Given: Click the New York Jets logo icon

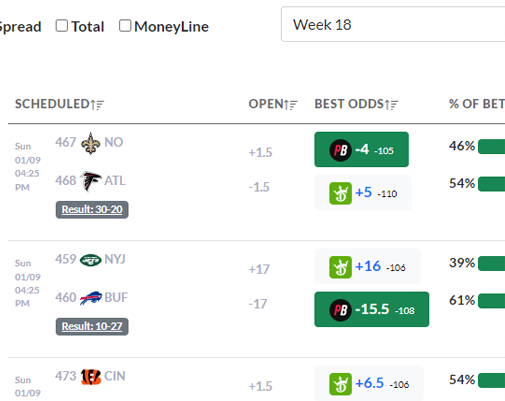Looking at the screenshot, I should click(91, 260).
